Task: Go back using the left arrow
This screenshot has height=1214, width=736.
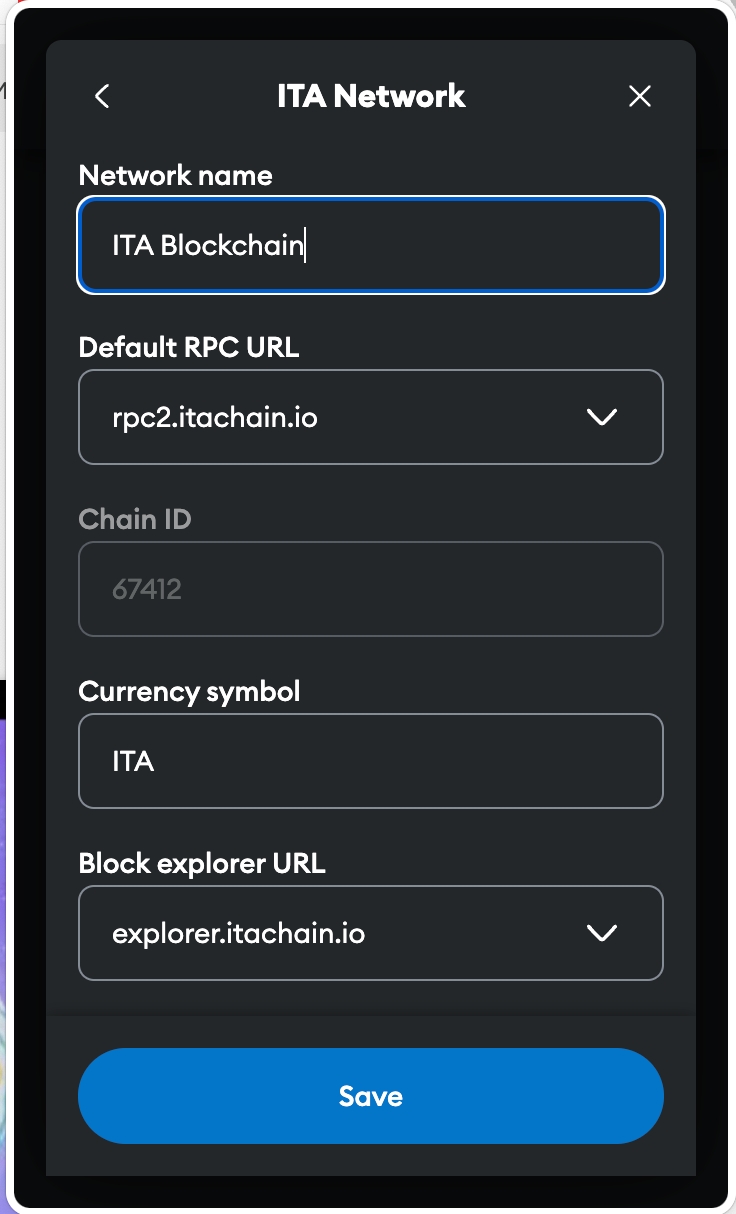Action: tap(102, 96)
